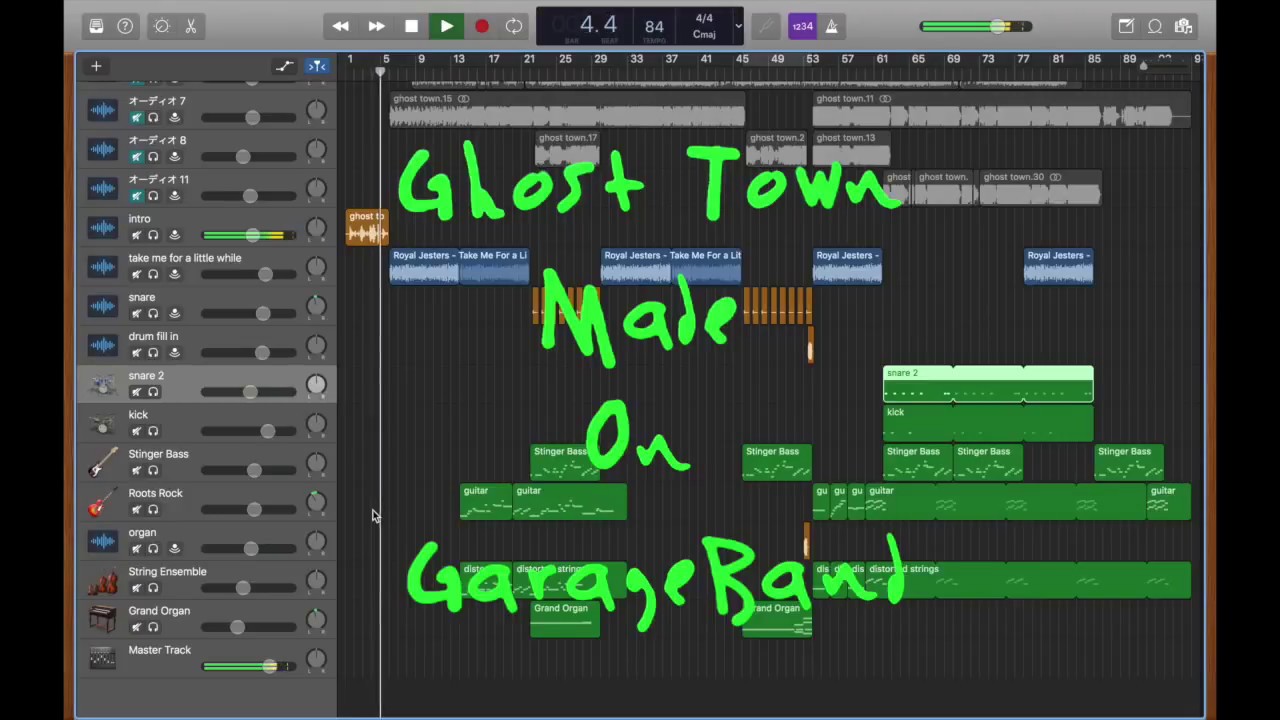This screenshot has width=1280, height=720.
Task: Select the ghost town.15 audio region
Action: point(567,110)
